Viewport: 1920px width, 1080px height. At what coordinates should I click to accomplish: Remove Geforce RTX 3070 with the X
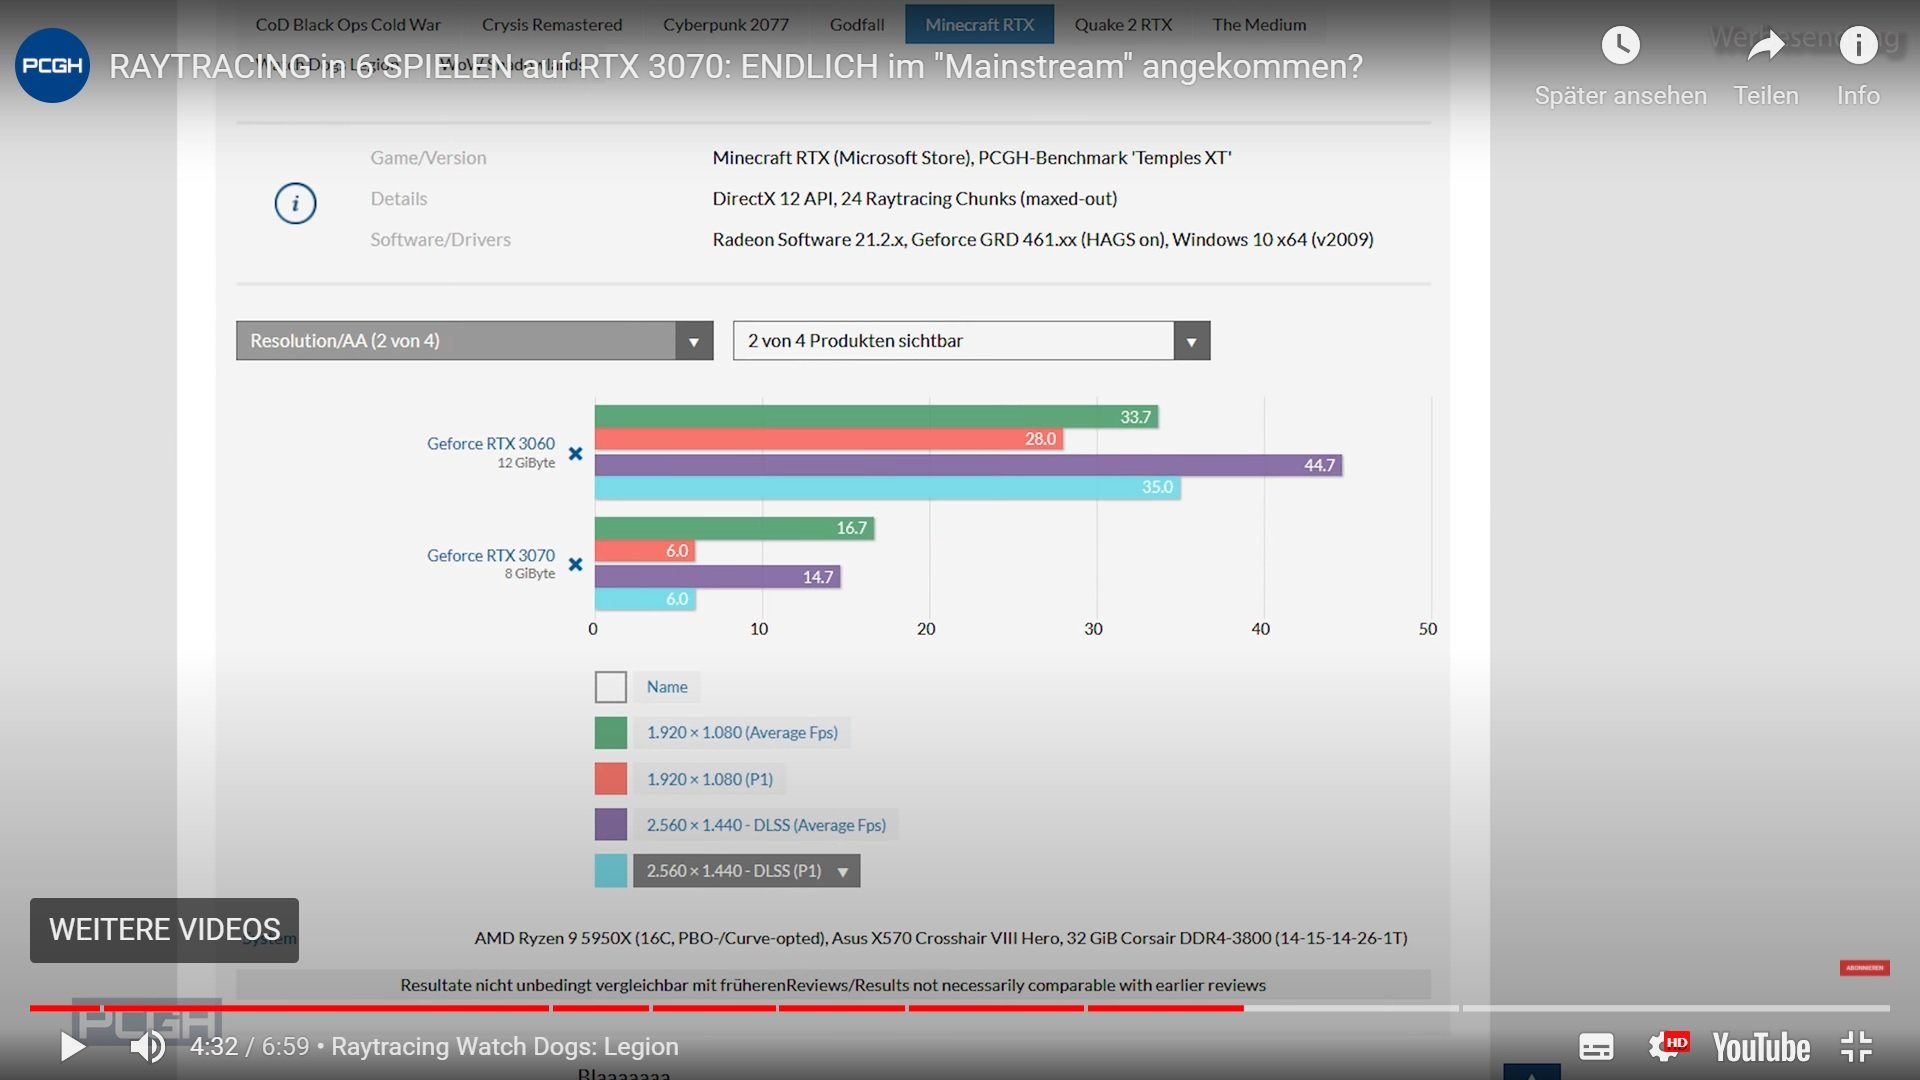point(575,565)
